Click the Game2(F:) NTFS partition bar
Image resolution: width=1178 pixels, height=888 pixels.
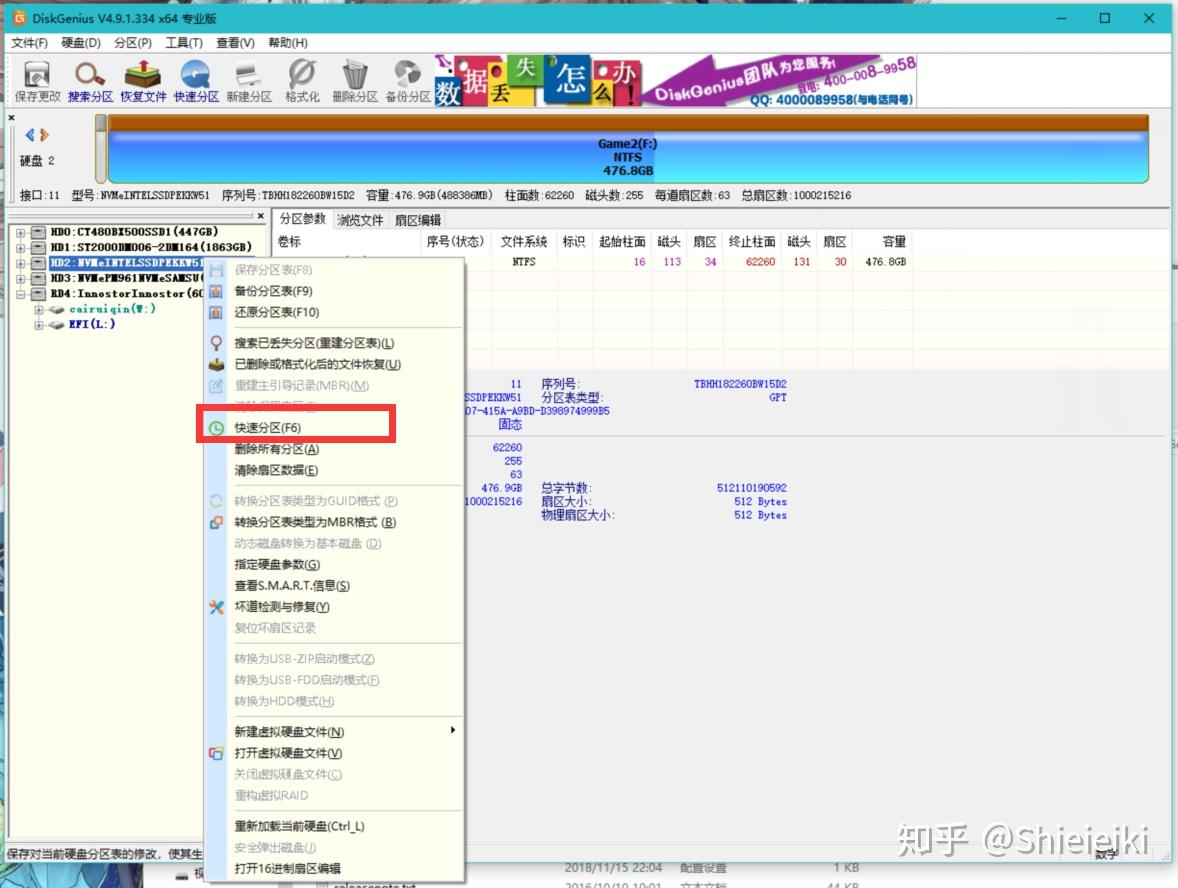[626, 150]
